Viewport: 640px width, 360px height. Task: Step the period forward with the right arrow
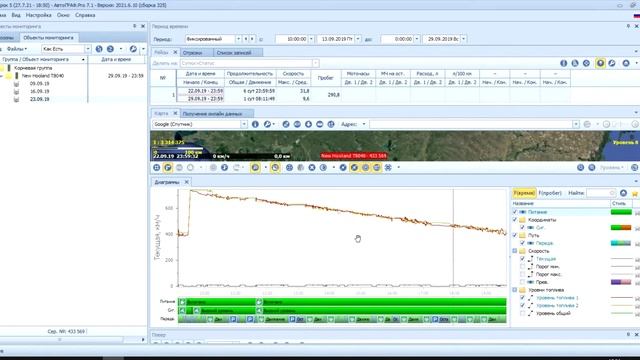252,39
